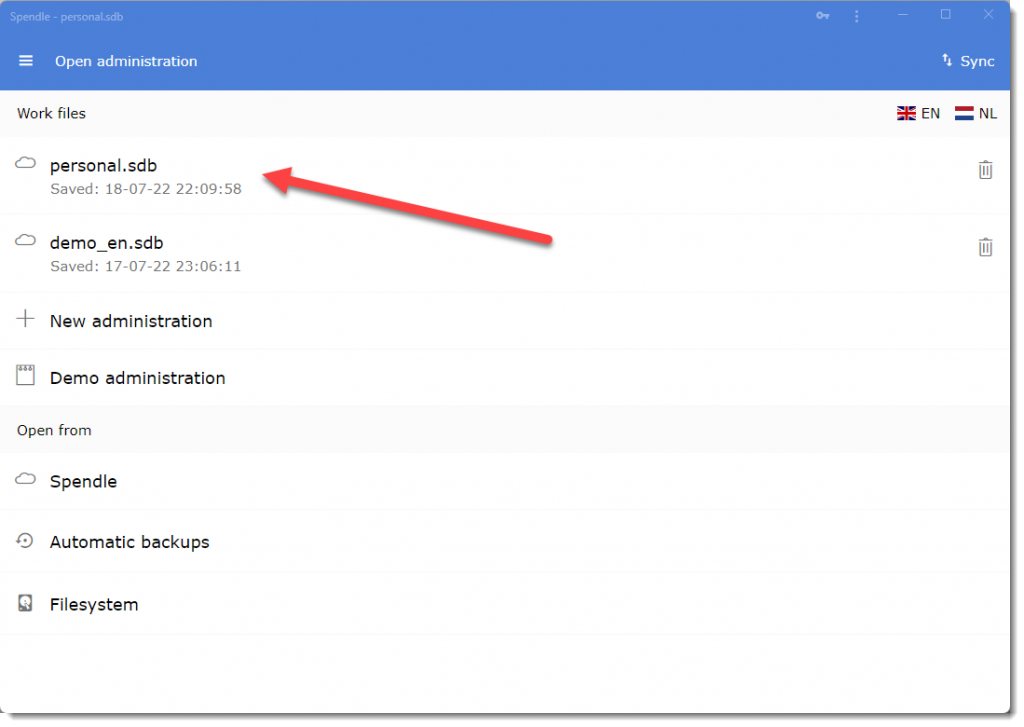Screen dimensions: 1024x727
Task: Click the Sync arrows icon
Action: pos(947,60)
